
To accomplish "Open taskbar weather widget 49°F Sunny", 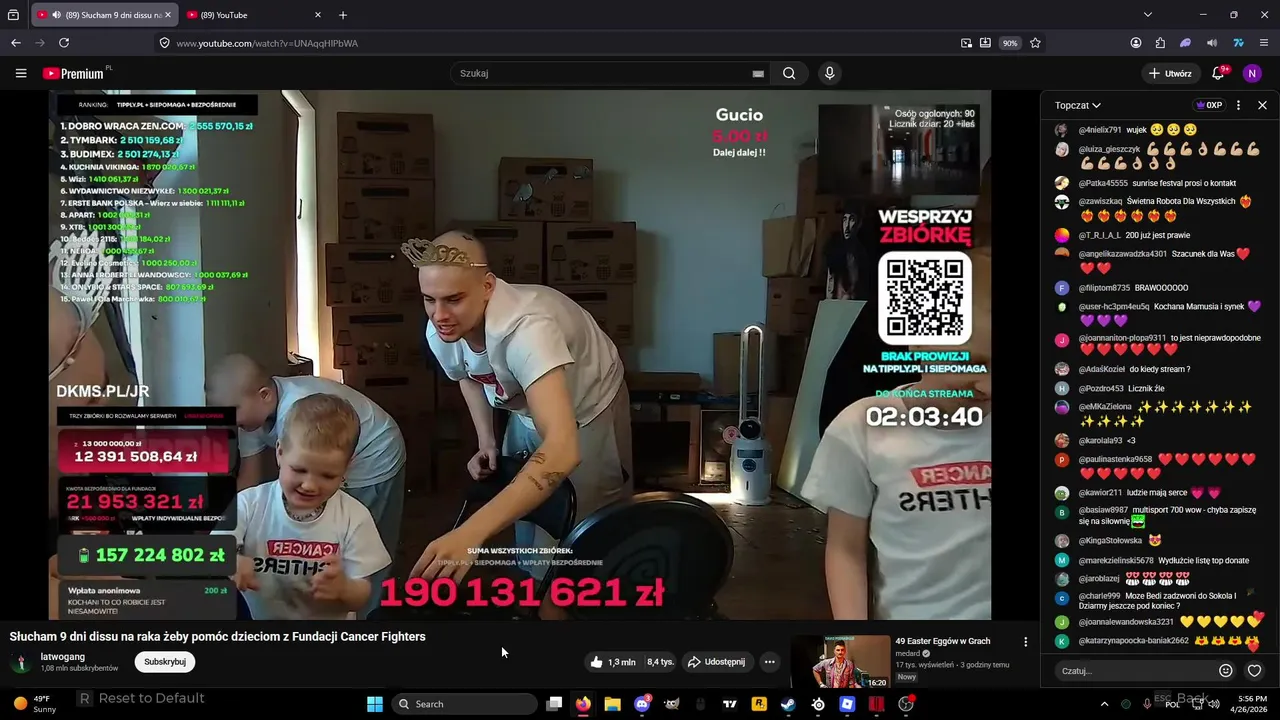I will pos(34,704).
